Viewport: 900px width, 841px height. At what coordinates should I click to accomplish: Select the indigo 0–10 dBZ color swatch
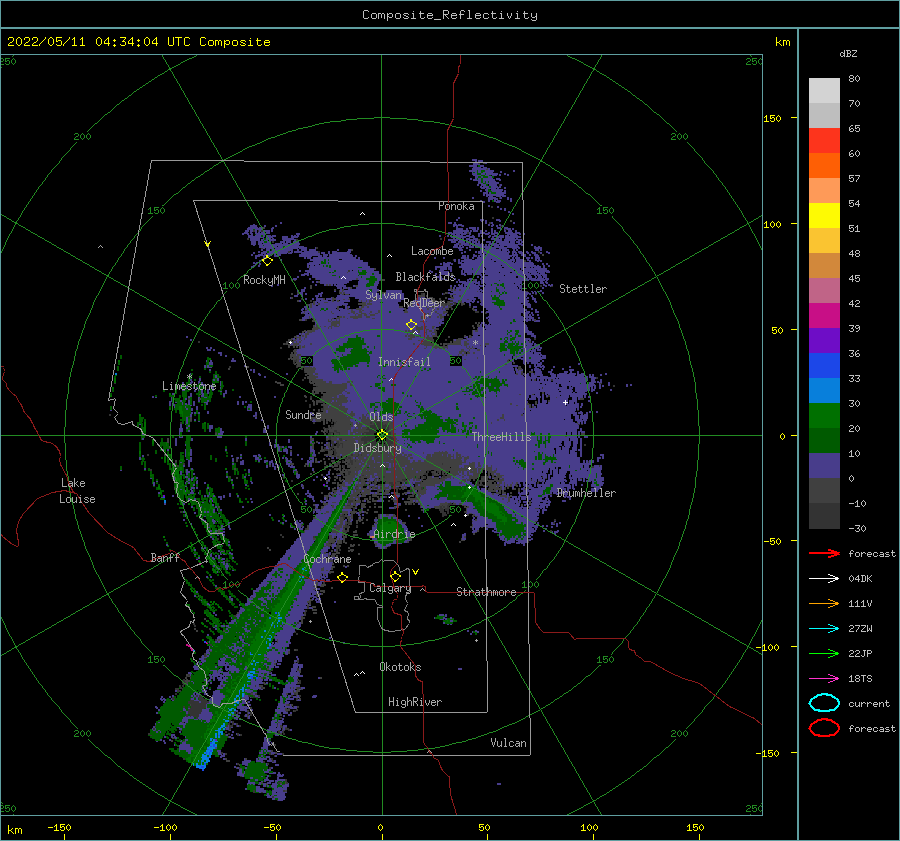click(x=824, y=466)
